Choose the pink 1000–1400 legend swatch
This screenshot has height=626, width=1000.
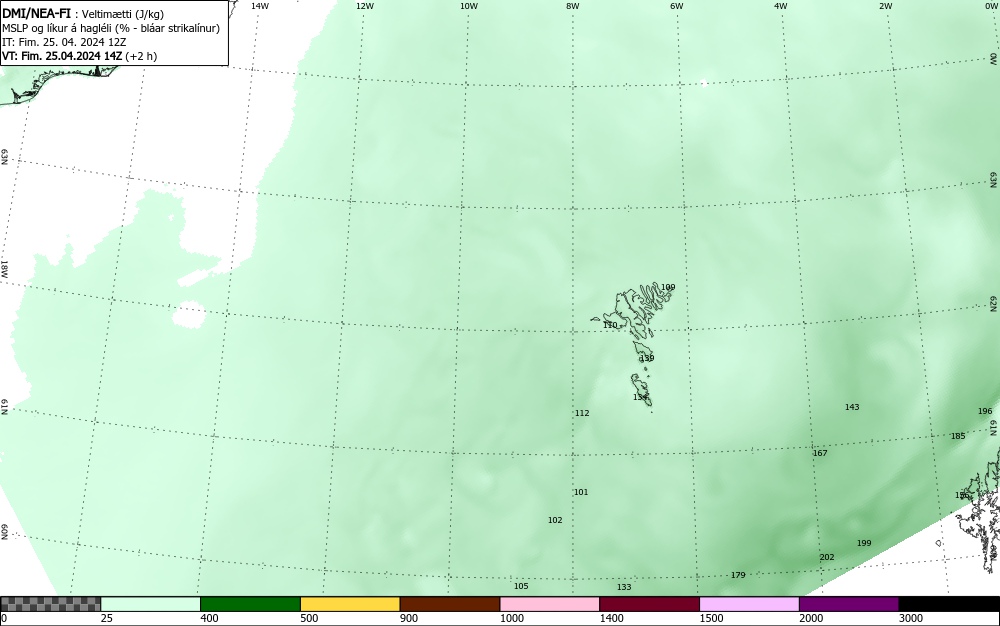550,604
